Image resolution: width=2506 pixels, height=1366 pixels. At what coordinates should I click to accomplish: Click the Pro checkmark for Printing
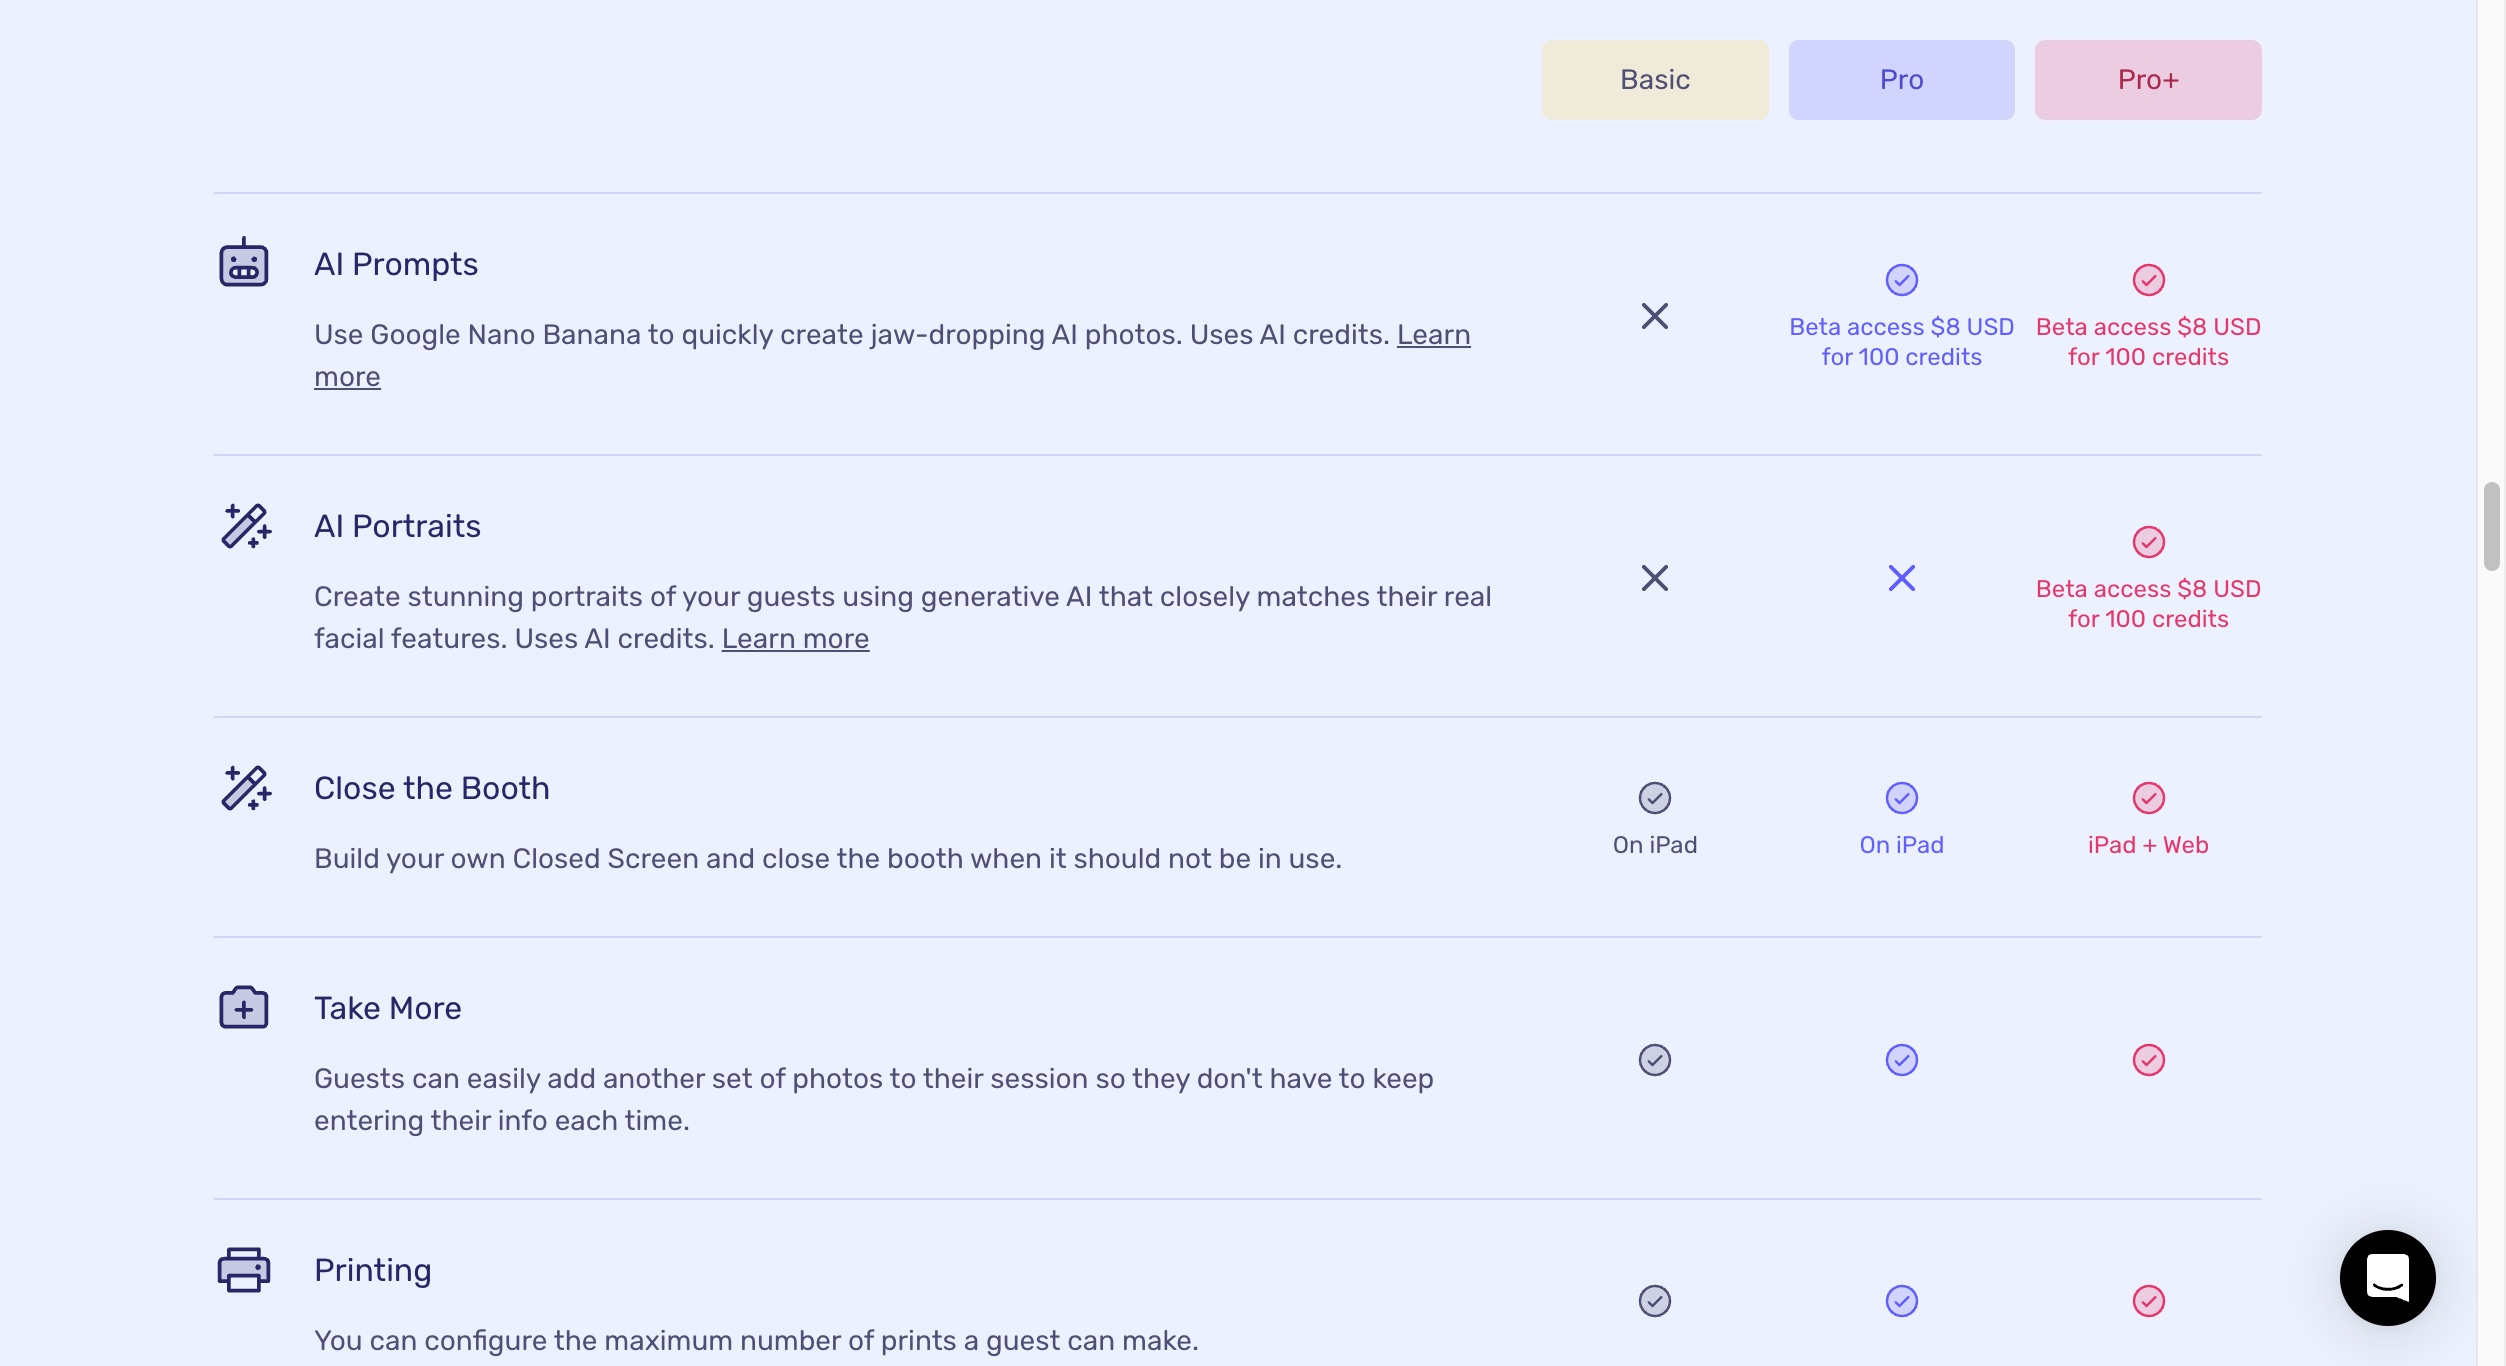[1902, 1301]
